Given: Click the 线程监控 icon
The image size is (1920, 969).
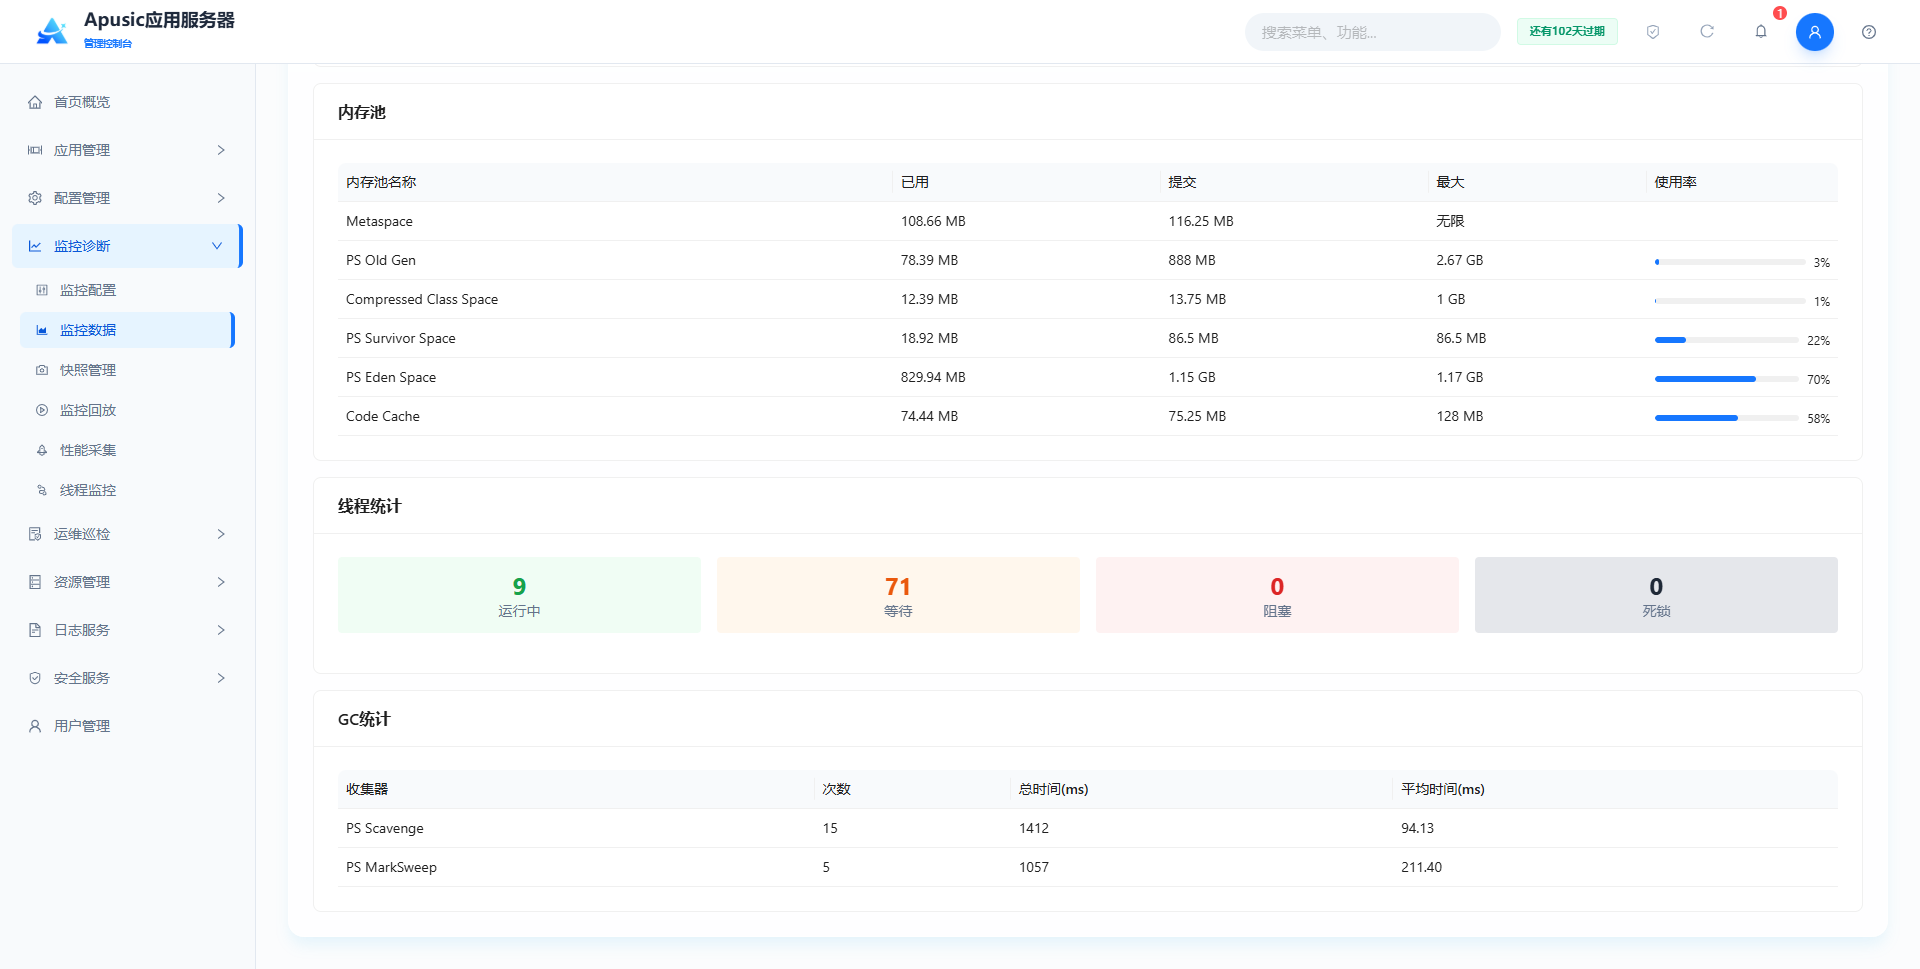Looking at the screenshot, I should 42,490.
